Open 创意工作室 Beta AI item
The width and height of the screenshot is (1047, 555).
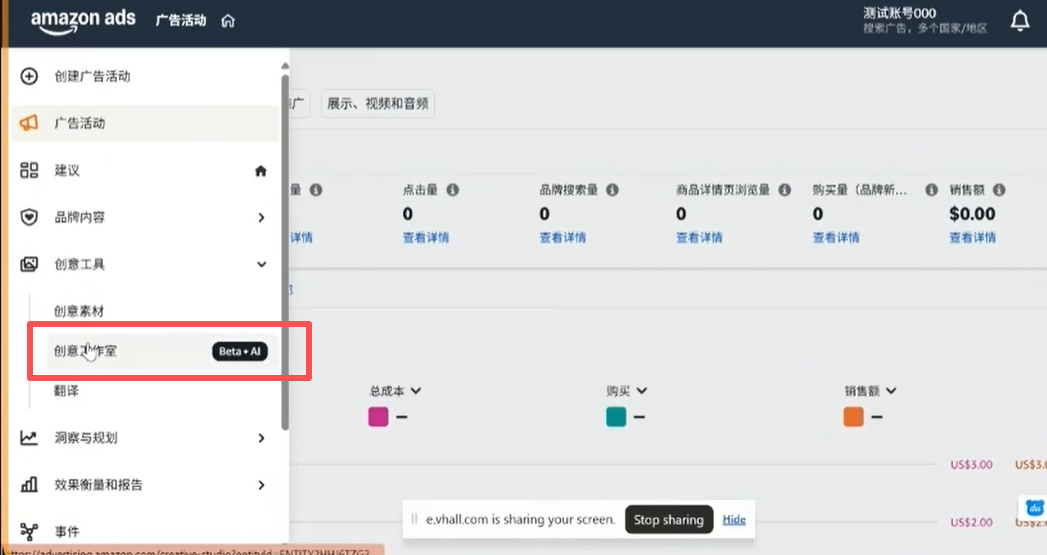[162, 351]
